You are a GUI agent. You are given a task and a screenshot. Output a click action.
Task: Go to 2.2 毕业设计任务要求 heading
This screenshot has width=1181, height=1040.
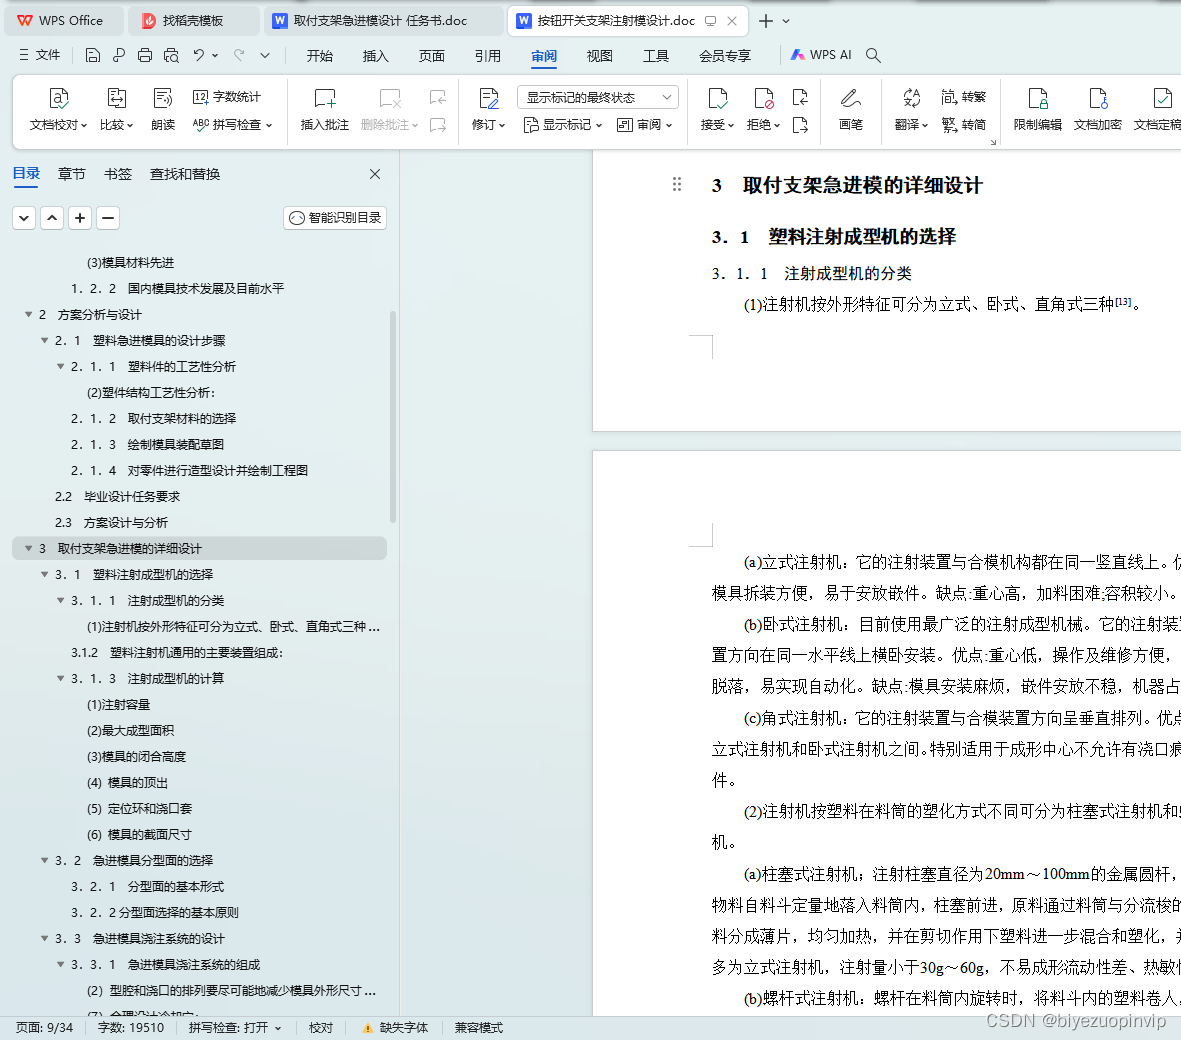pos(117,496)
